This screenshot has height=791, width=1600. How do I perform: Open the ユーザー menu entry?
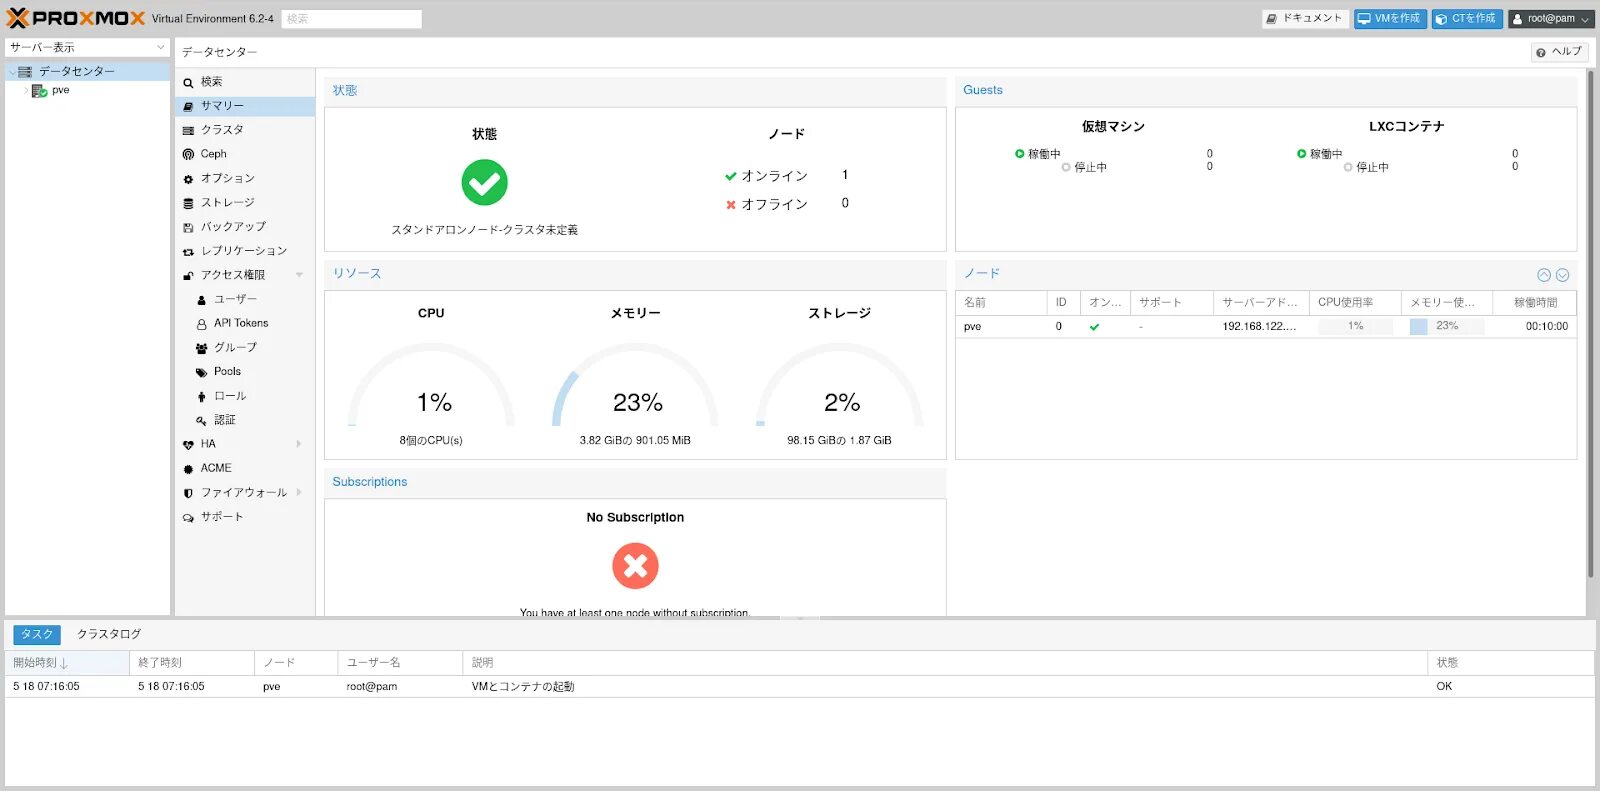point(245,299)
